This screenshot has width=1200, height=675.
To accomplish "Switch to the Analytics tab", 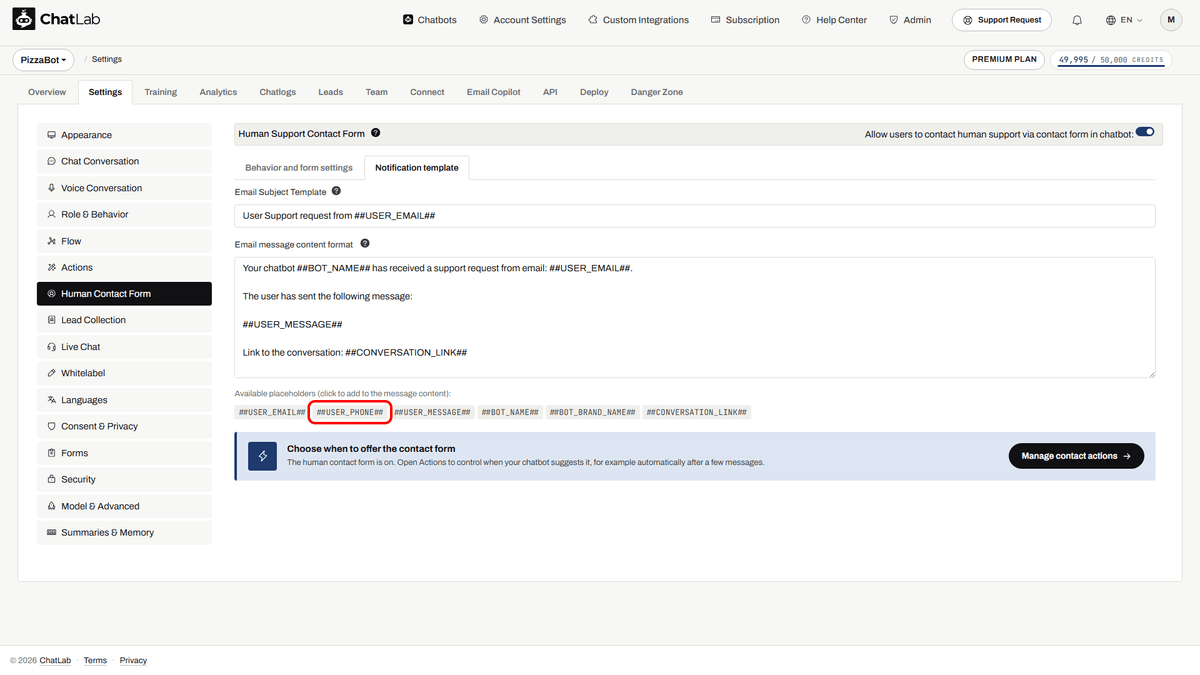I will pyautogui.click(x=218, y=92).
